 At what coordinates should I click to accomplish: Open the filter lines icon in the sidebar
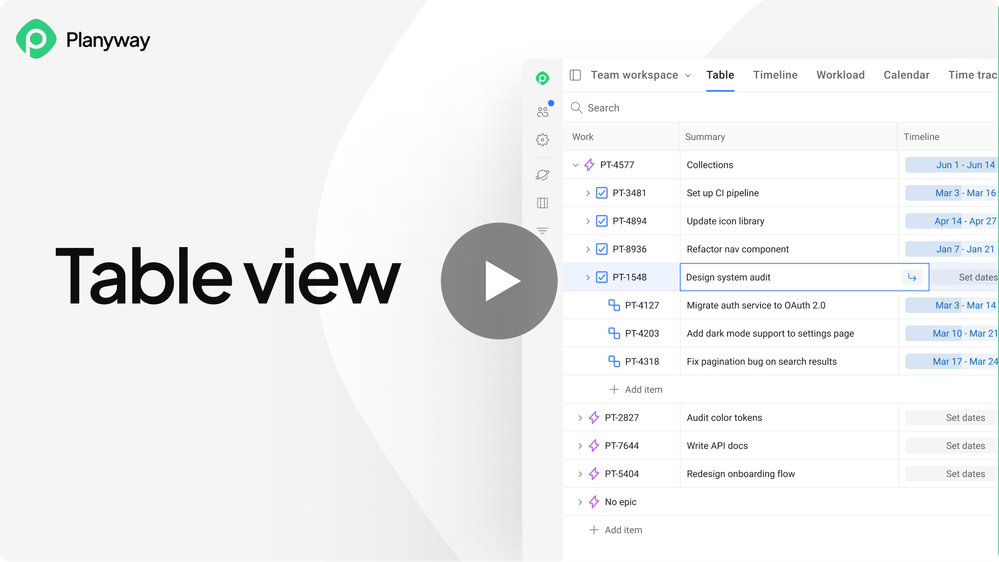coord(542,231)
